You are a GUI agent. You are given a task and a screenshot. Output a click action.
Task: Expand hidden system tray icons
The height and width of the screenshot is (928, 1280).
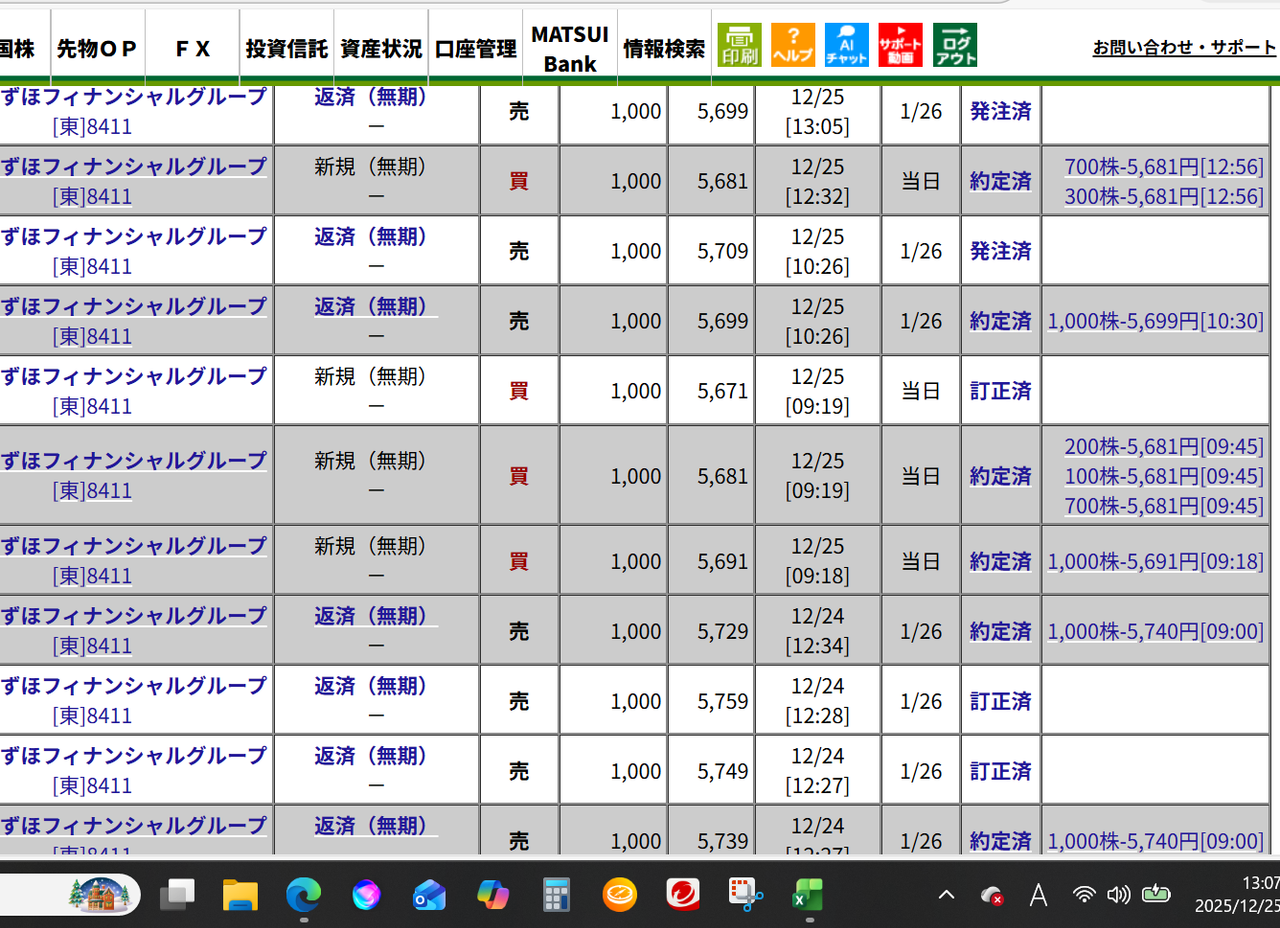click(x=945, y=894)
